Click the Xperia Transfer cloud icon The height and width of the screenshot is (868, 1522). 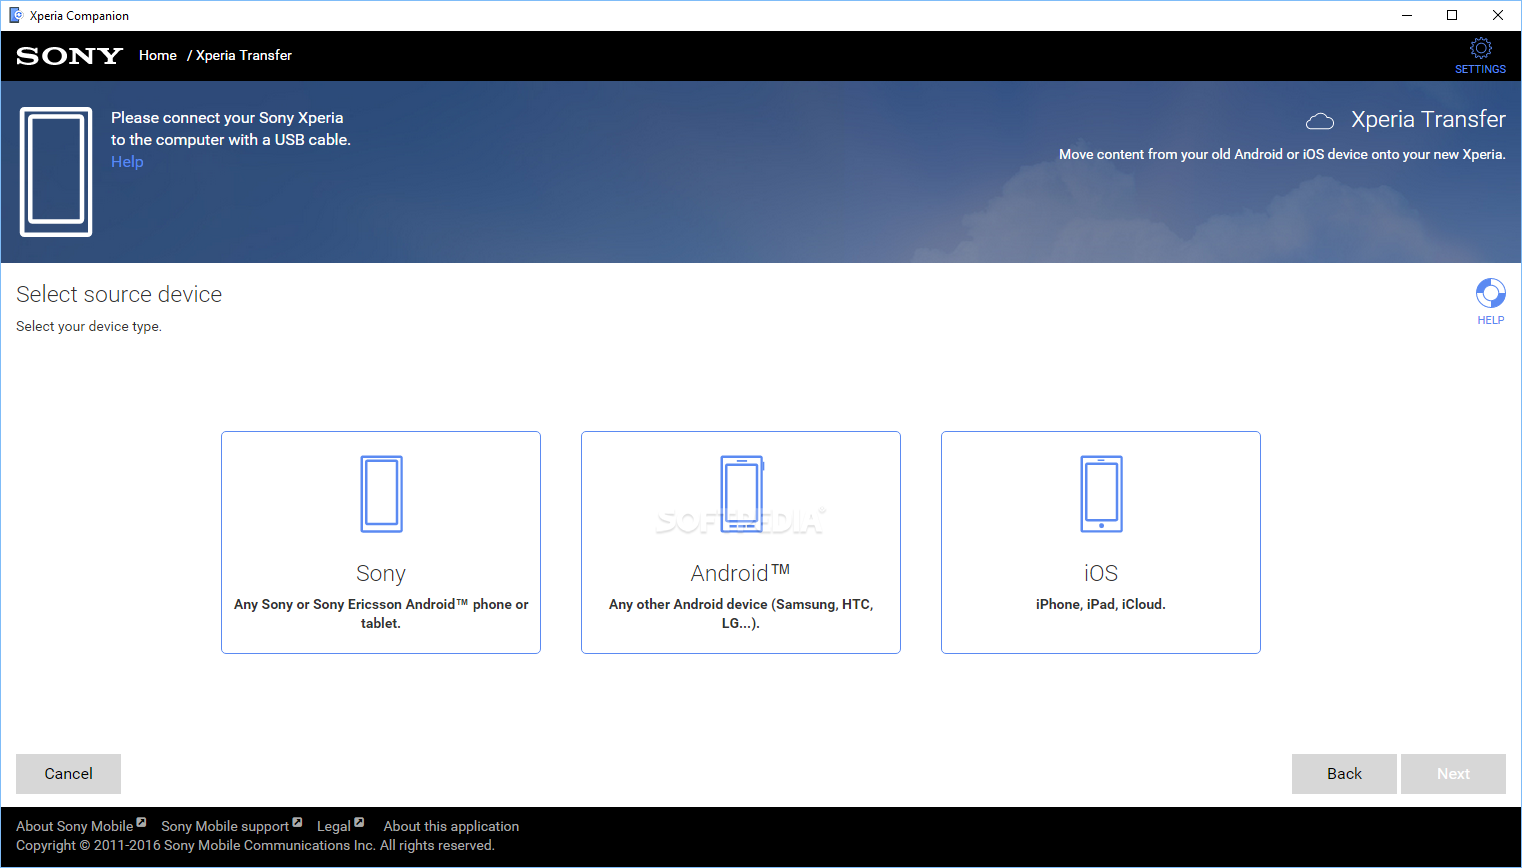coord(1320,121)
